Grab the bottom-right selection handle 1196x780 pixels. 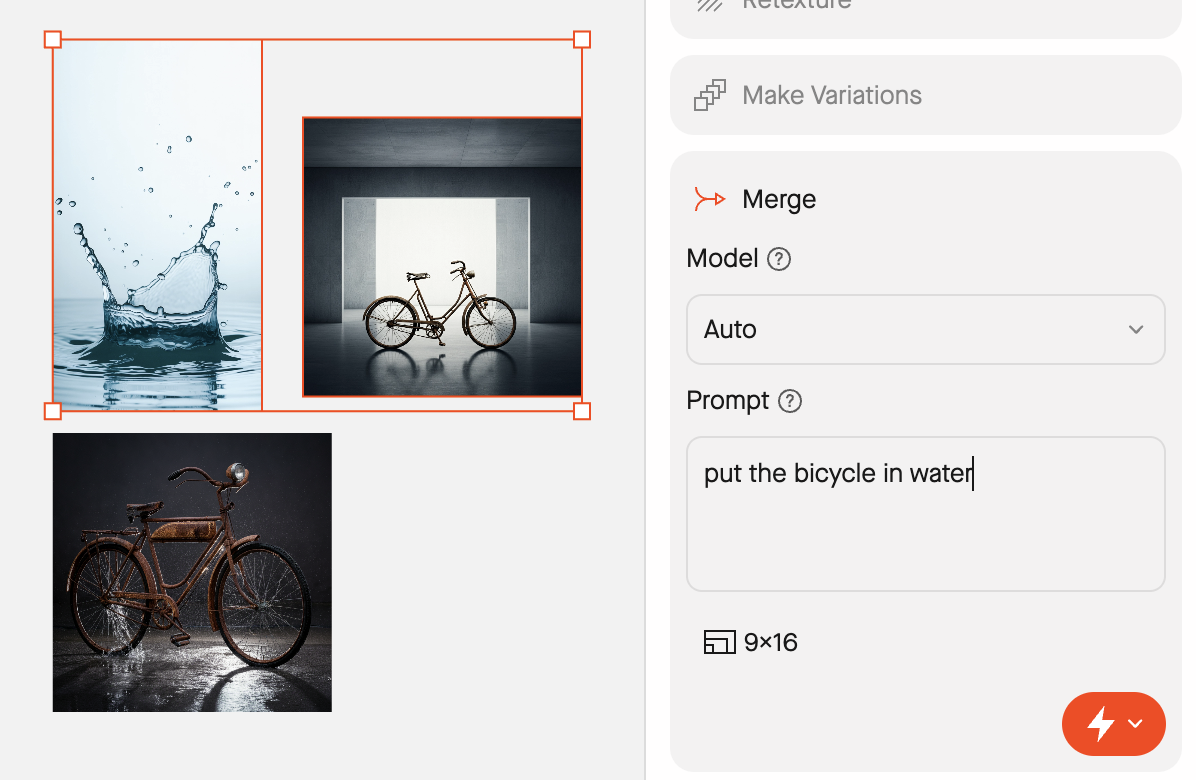click(x=582, y=411)
